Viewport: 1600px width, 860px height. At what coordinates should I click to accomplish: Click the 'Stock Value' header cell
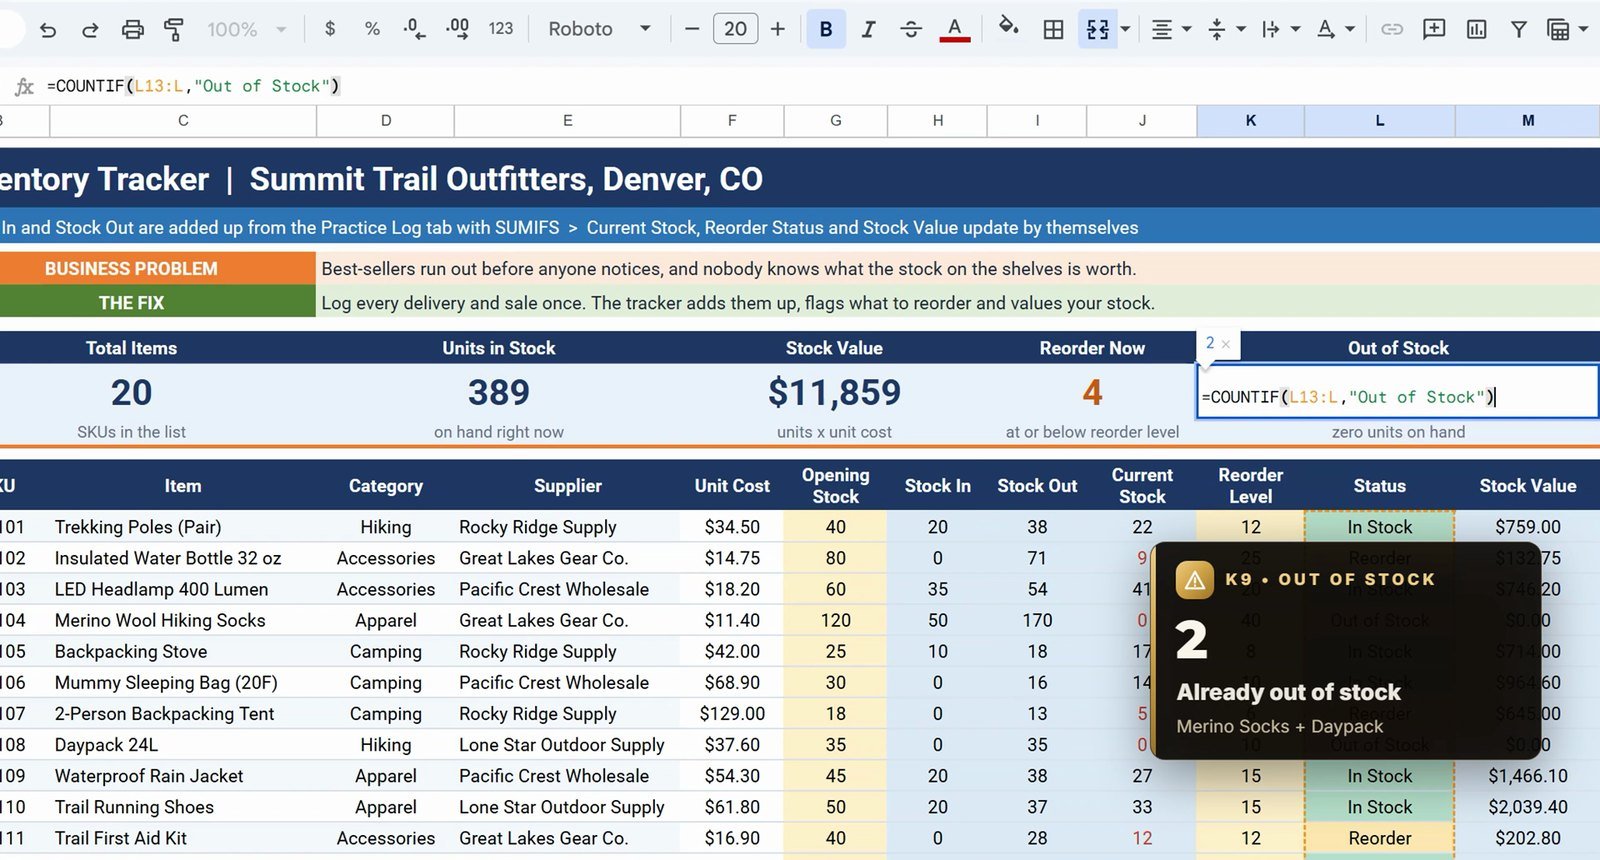(1528, 486)
